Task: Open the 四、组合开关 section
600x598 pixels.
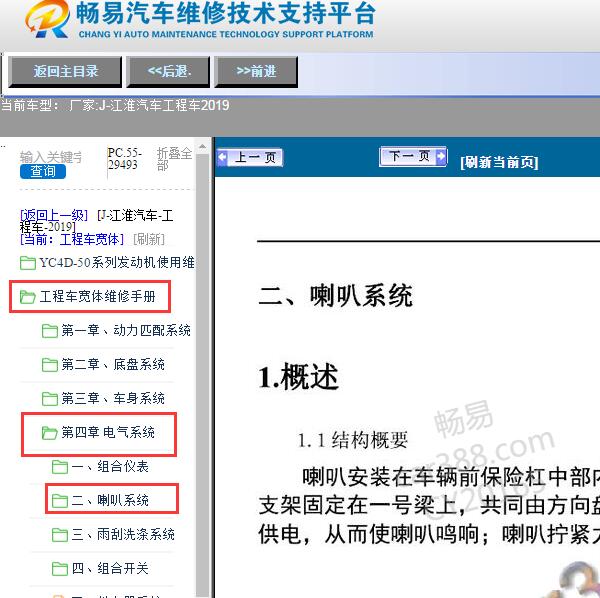Action: pos(110,569)
